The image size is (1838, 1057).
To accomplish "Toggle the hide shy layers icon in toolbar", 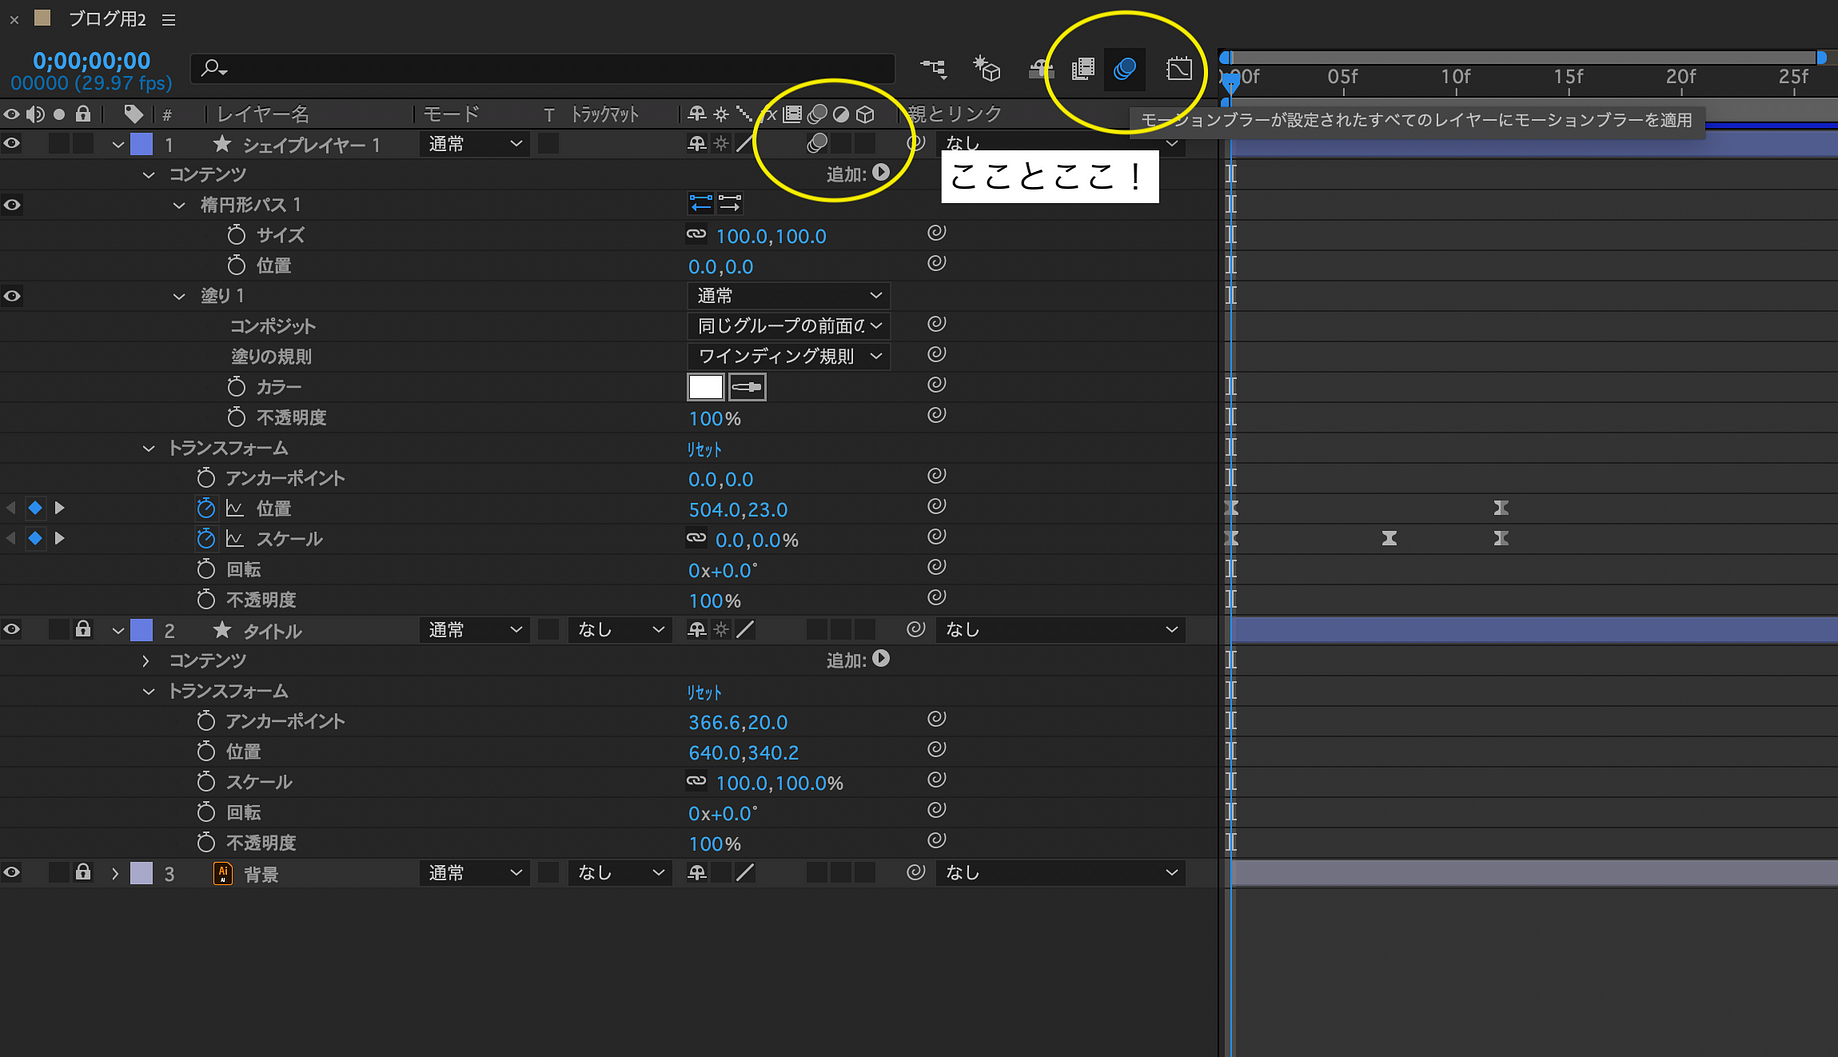I will tap(1041, 69).
